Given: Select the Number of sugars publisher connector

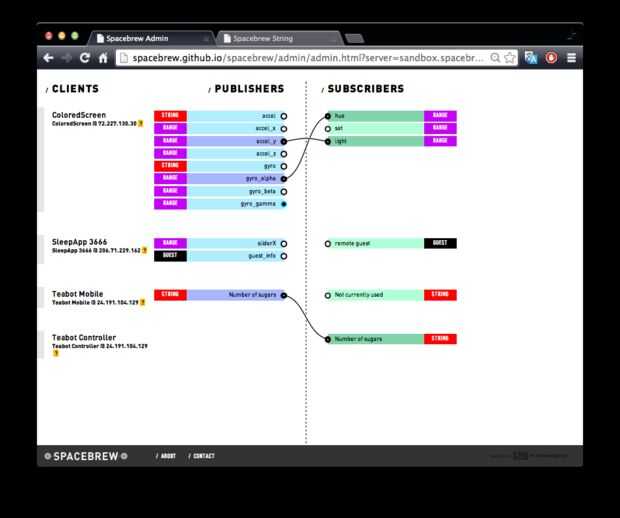Looking at the screenshot, I should pyautogui.click(x=284, y=295).
